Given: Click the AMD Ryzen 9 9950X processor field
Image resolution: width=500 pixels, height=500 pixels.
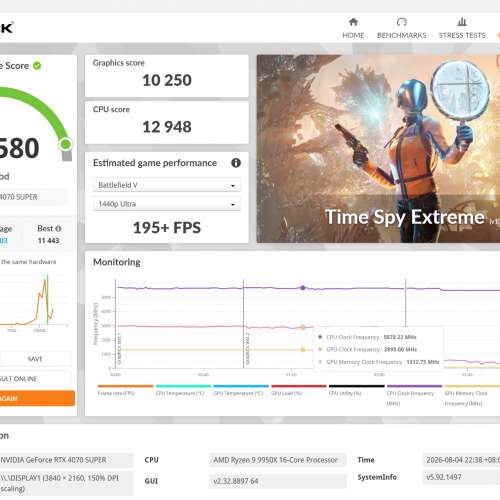Looking at the screenshot, I should click(x=277, y=460).
